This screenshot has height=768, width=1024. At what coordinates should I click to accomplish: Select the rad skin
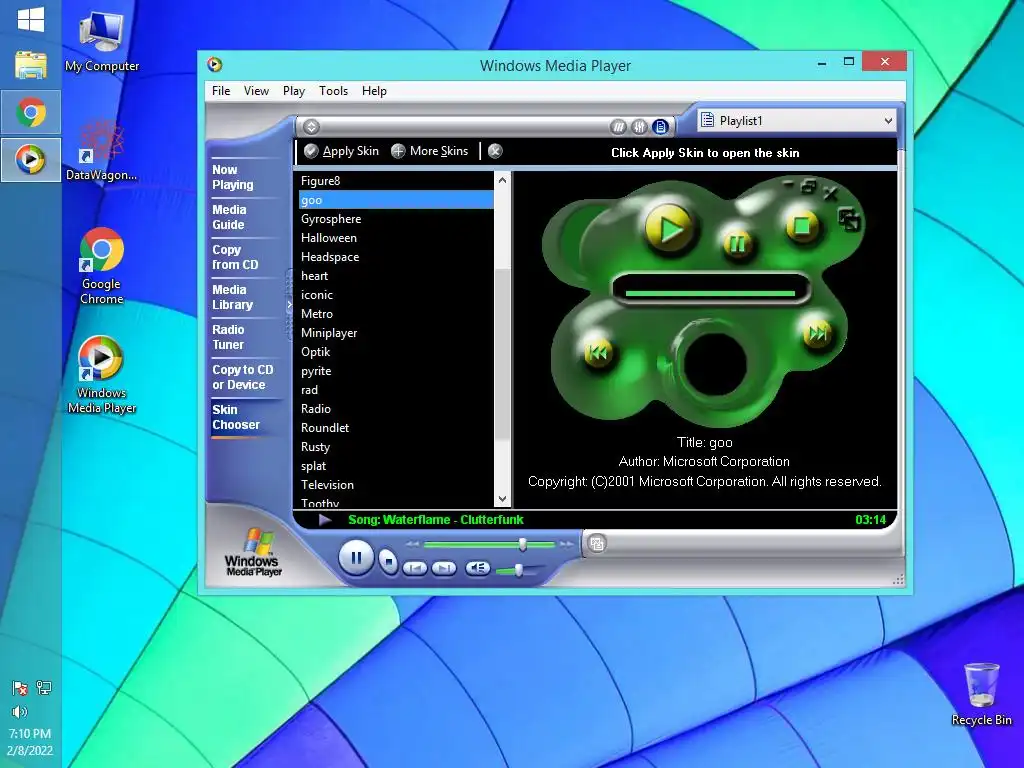(396, 389)
